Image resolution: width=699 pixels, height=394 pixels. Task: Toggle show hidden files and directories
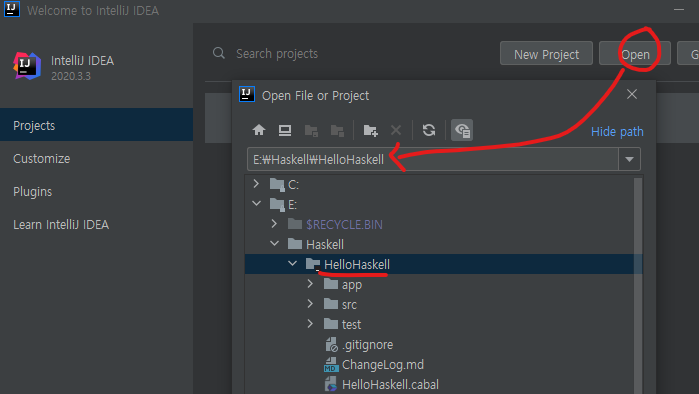(x=462, y=130)
